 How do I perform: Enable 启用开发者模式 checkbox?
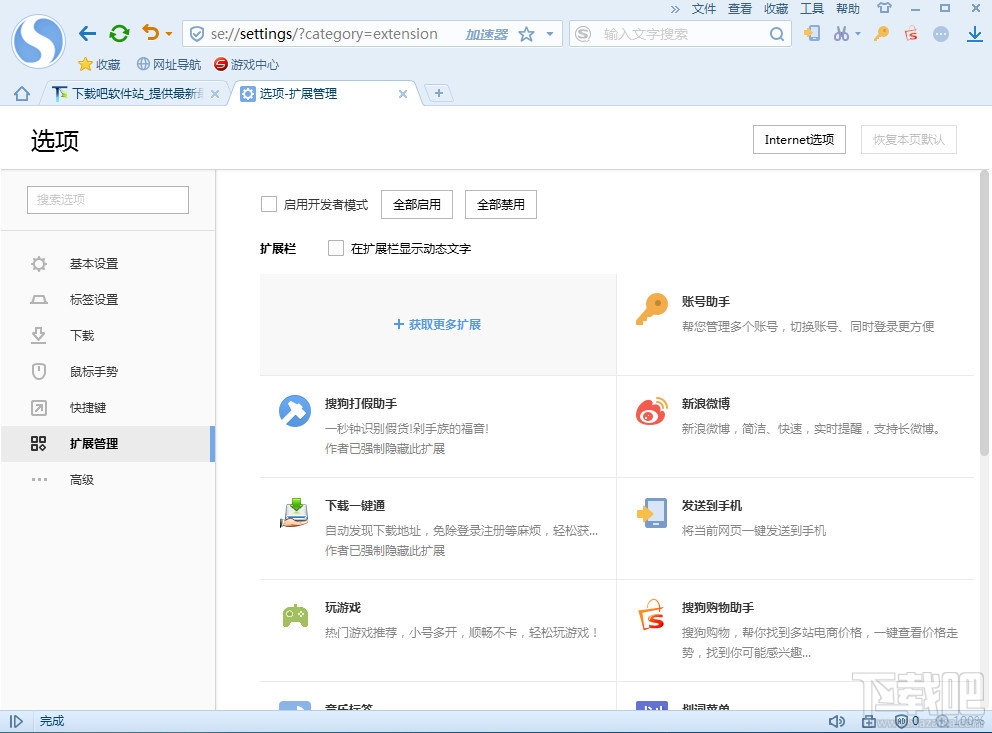click(269, 204)
